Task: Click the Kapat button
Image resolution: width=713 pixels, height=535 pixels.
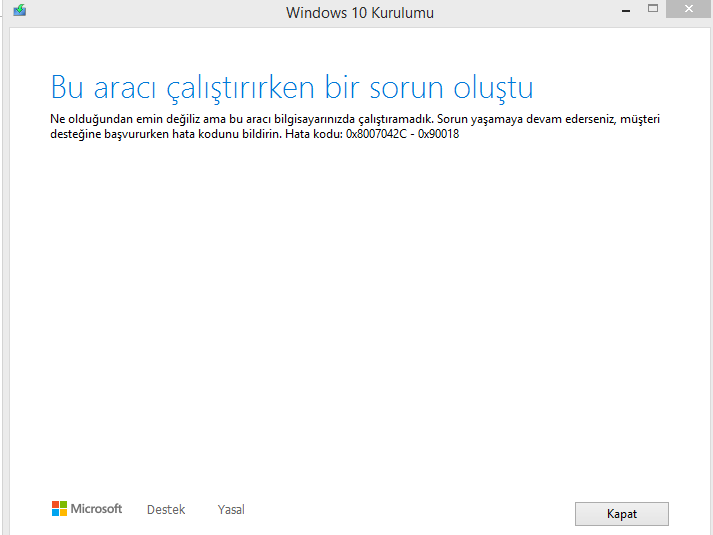Action: coord(622,514)
